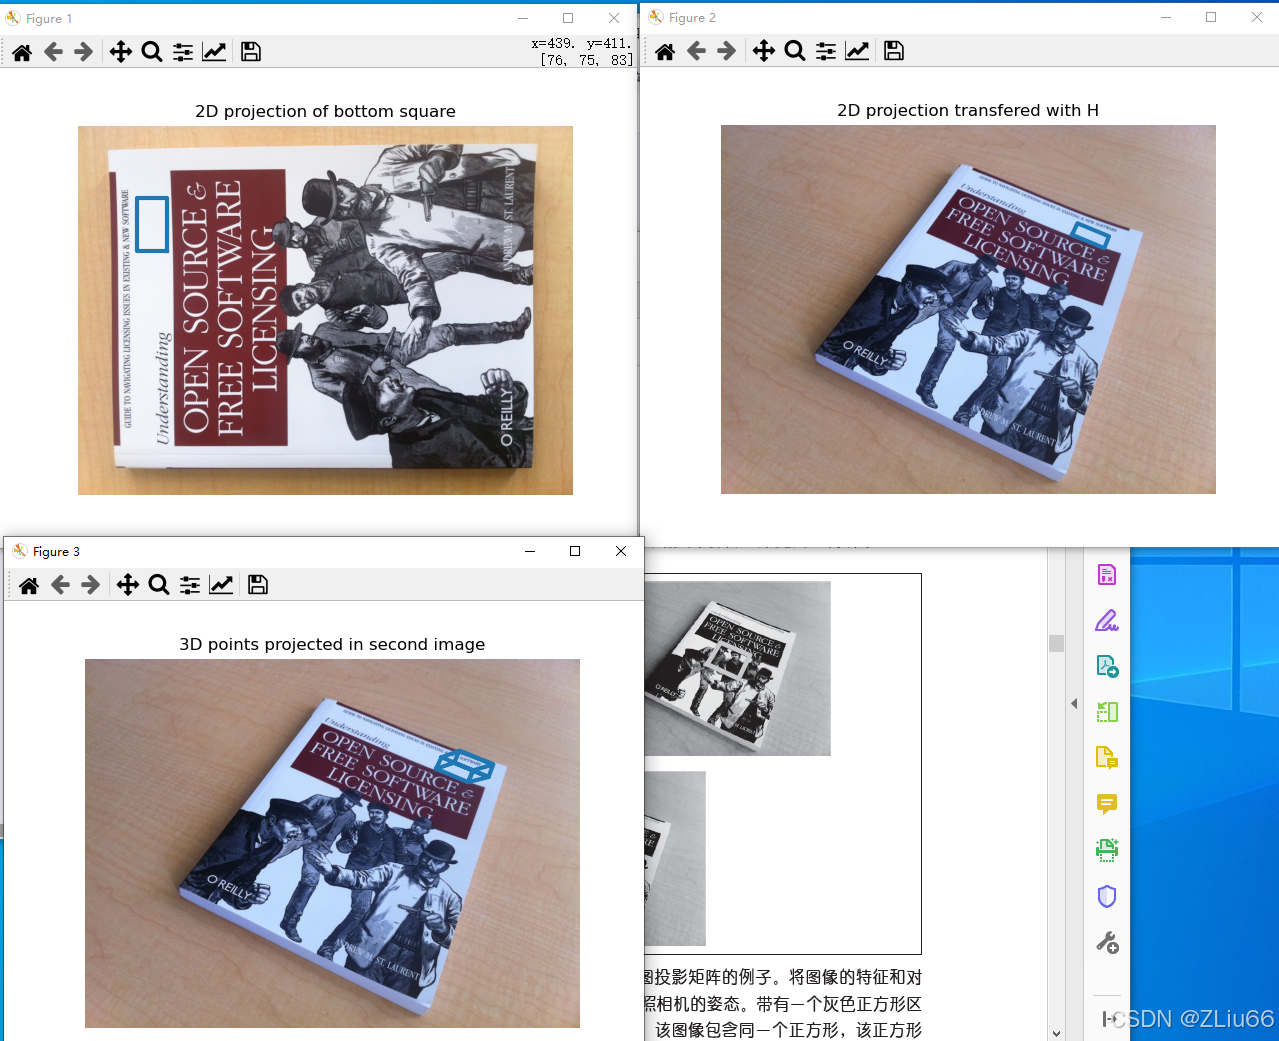The image size is (1279, 1041).
Task: Click the PDF viewer scrollbar thumb
Action: tap(1056, 643)
